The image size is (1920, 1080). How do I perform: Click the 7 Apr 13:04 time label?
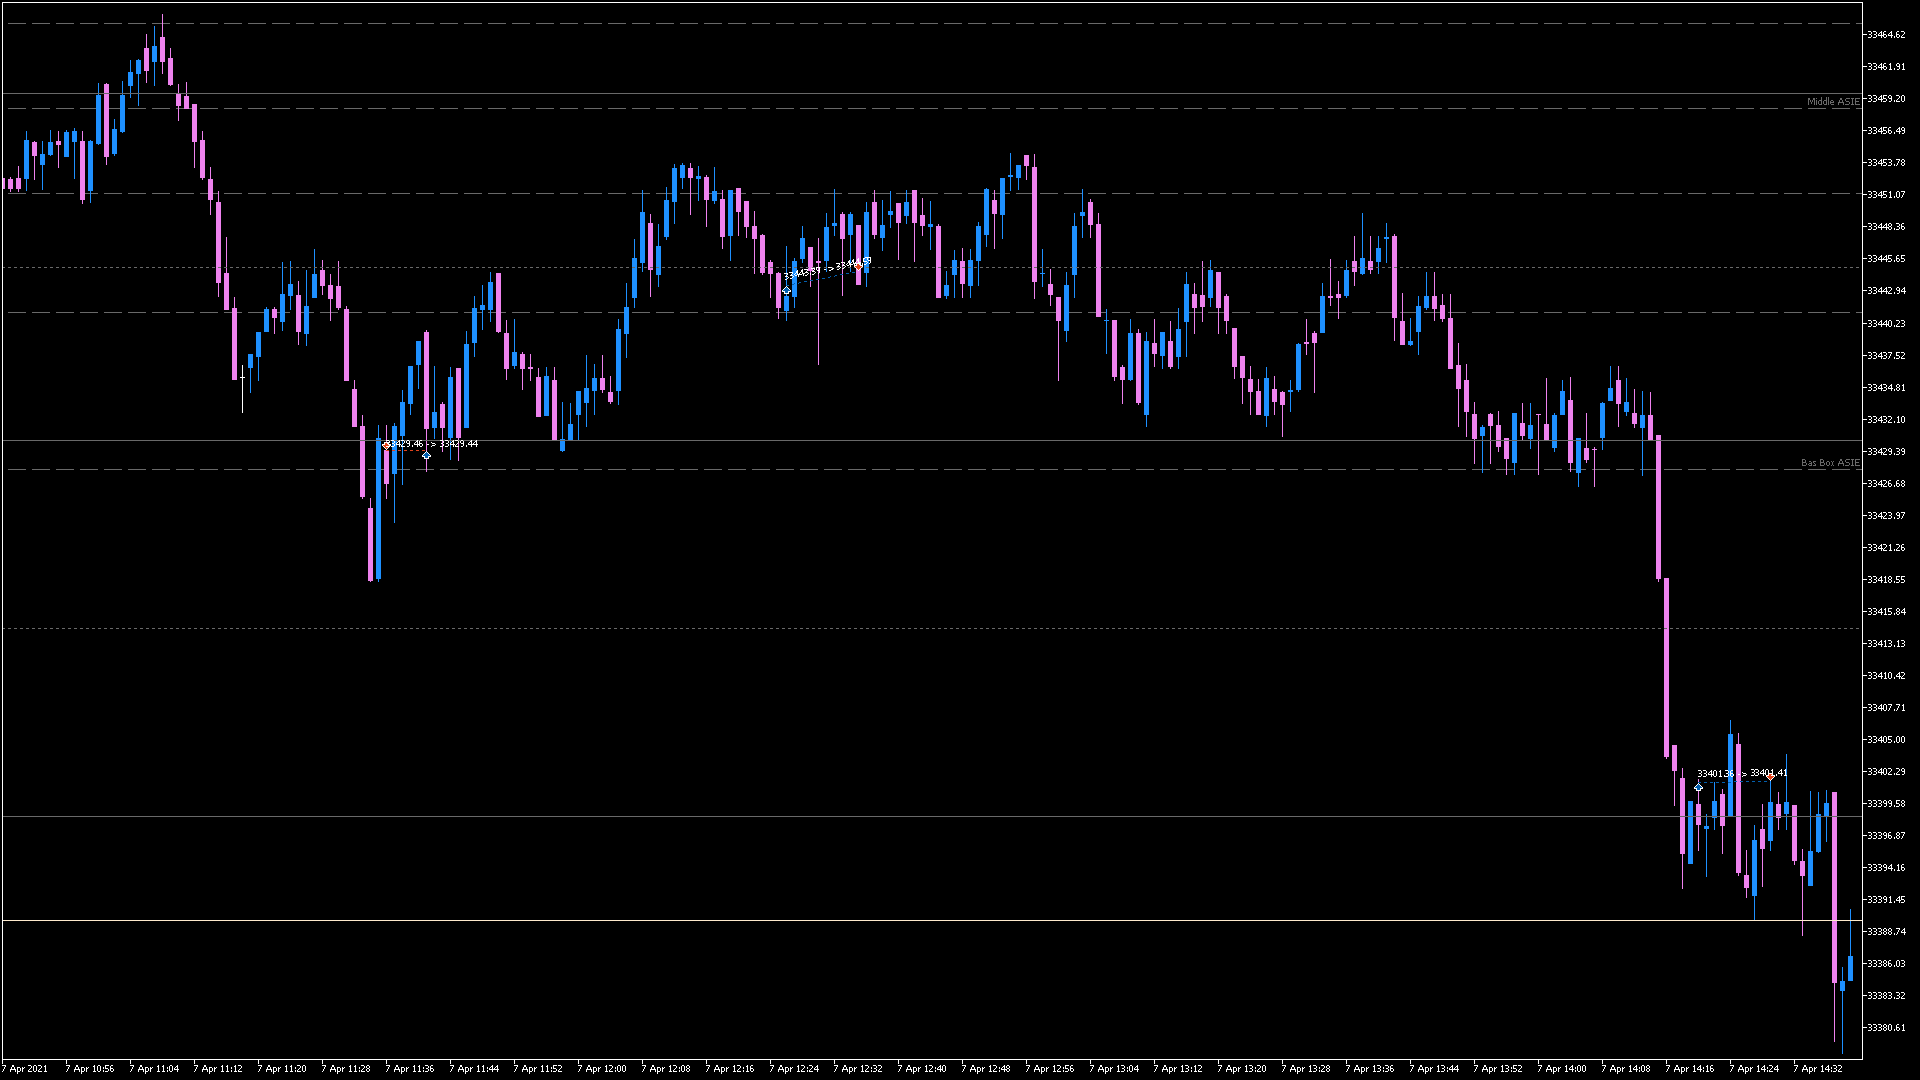1114,1069
